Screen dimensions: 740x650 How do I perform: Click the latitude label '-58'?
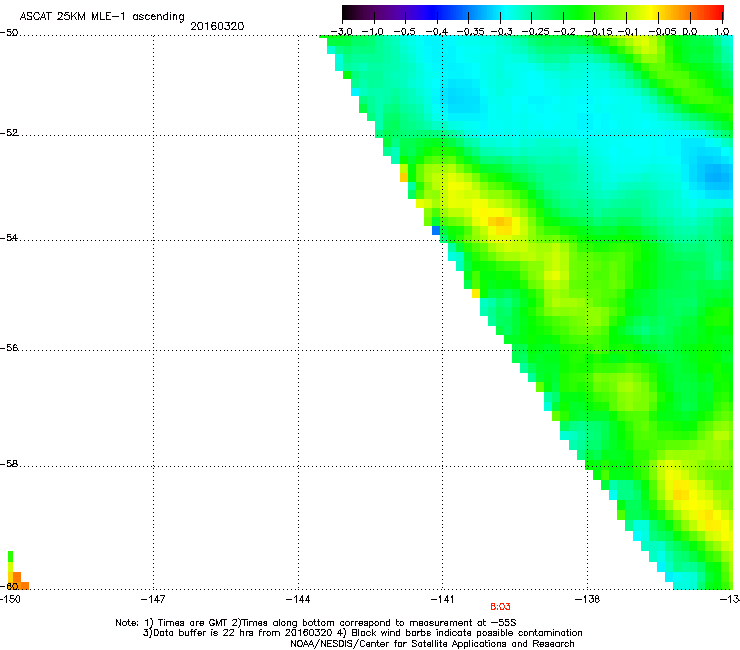point(9,464)
